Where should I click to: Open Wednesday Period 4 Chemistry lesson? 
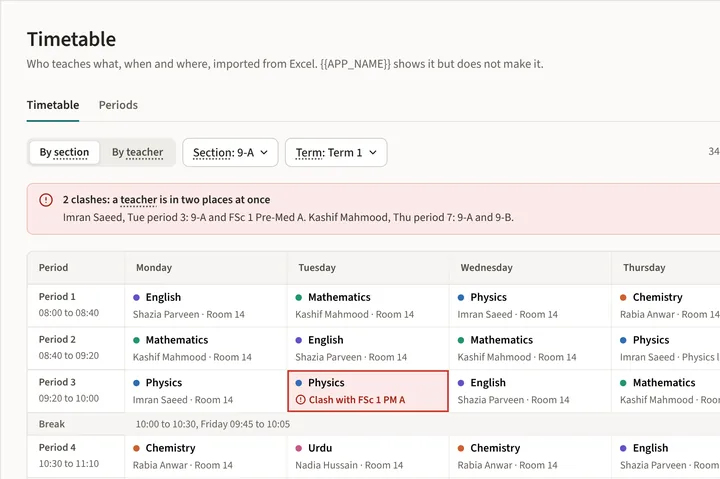coord(530,456)
